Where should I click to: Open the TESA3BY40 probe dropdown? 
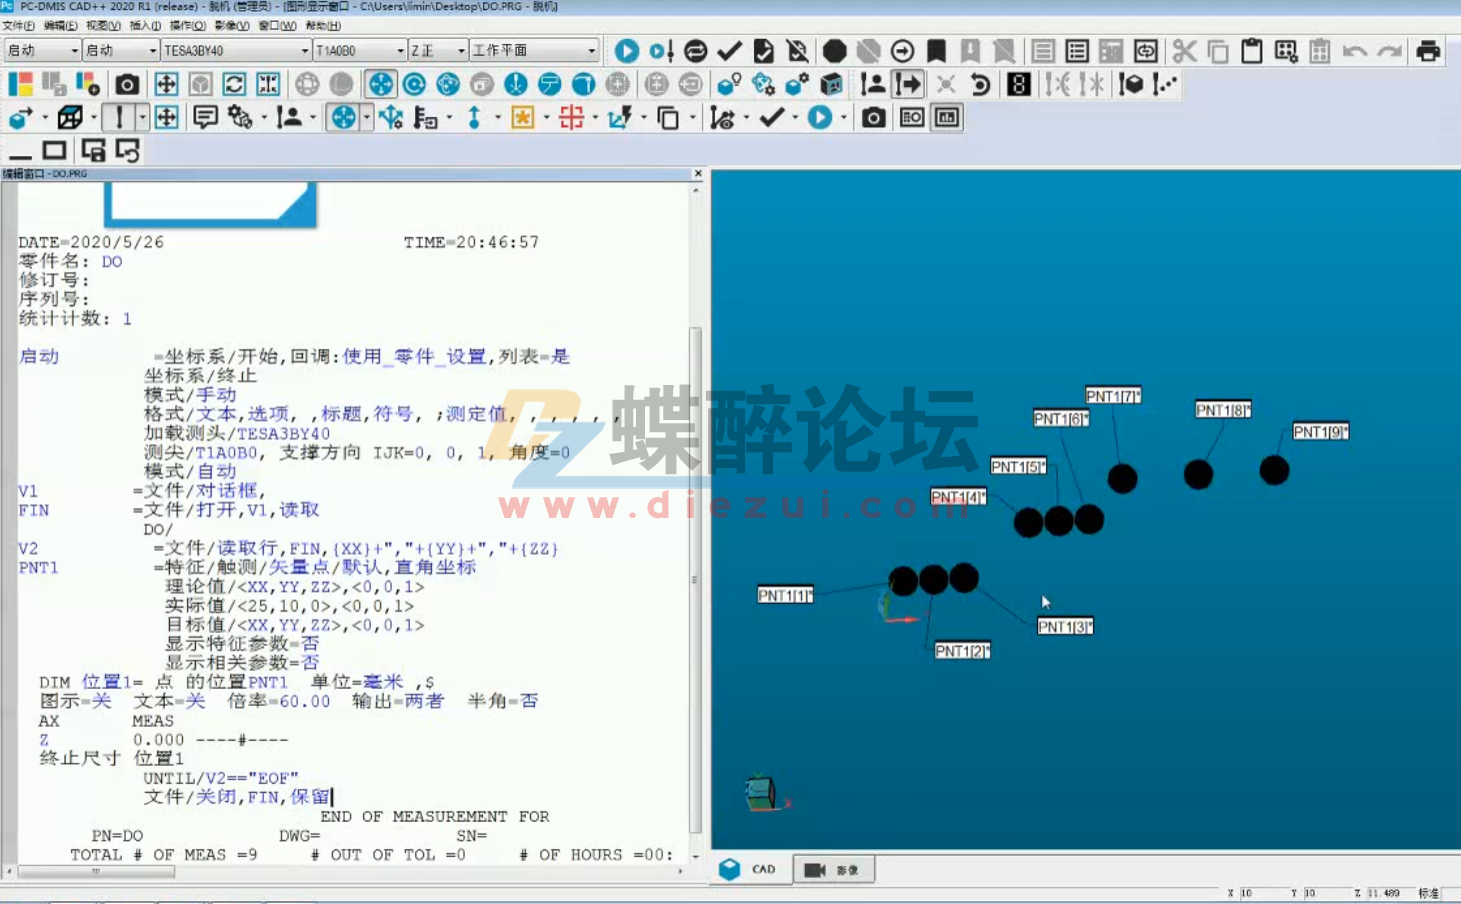tap(306, 49)
